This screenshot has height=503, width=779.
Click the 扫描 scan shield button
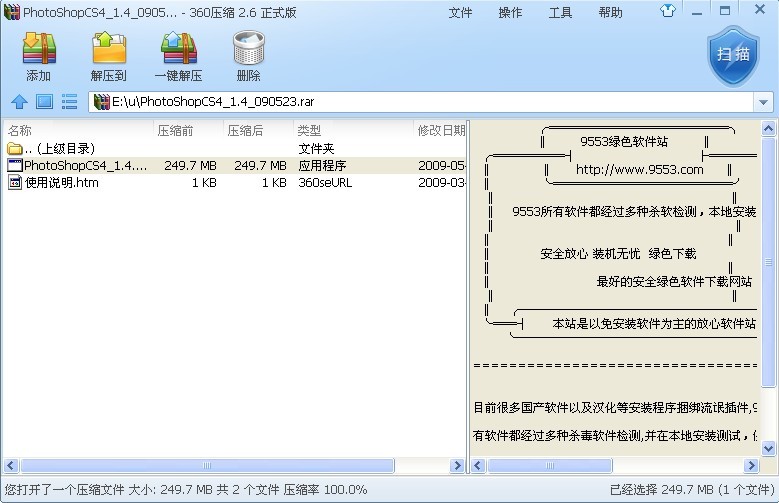coord(733,56)
